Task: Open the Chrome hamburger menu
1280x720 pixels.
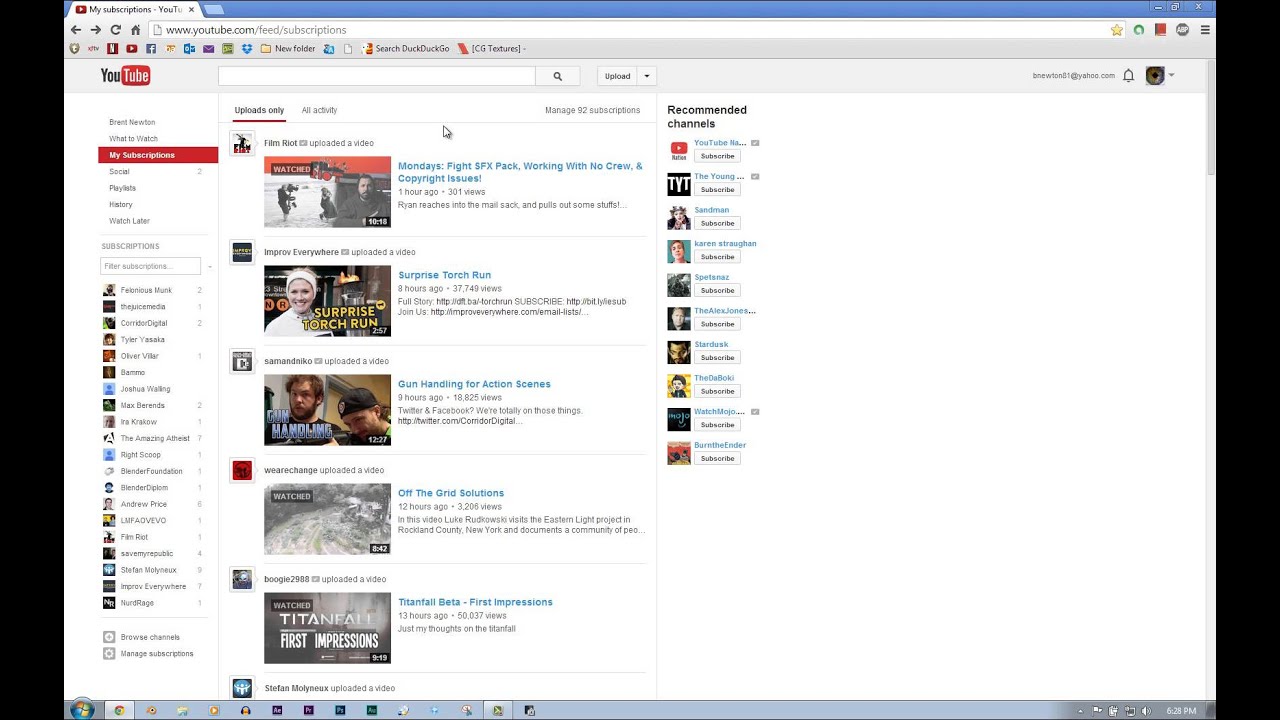Action: 1205,30
